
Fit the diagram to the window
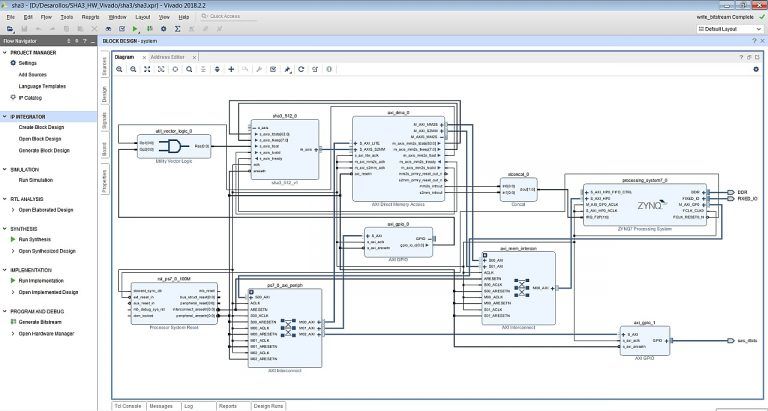[x=147, y=70]
